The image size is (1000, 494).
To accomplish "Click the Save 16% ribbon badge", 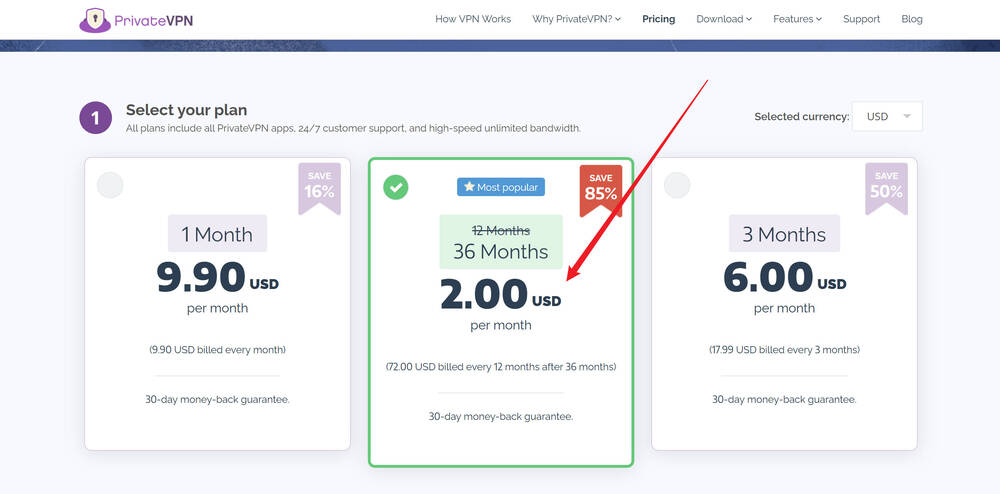I will click(x=320, y=187).
